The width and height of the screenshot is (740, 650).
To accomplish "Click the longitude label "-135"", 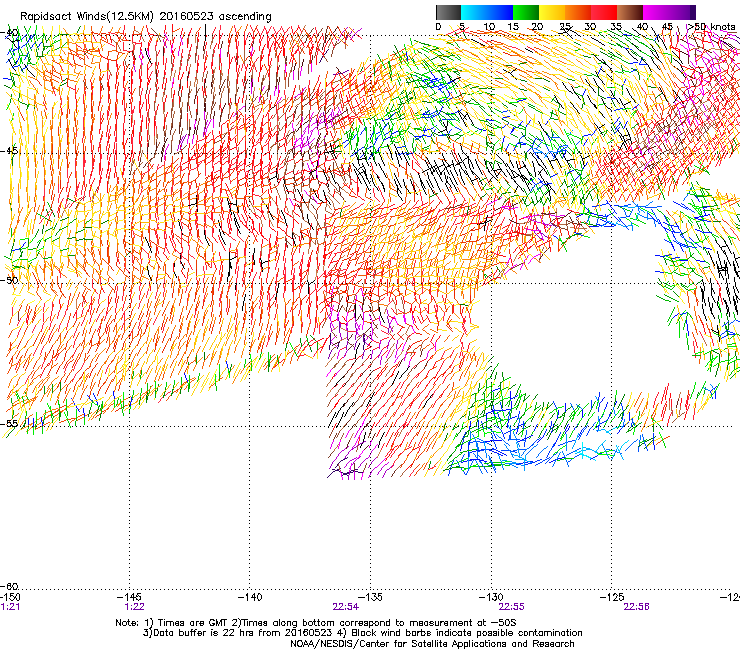I will (x=370, y=597).
